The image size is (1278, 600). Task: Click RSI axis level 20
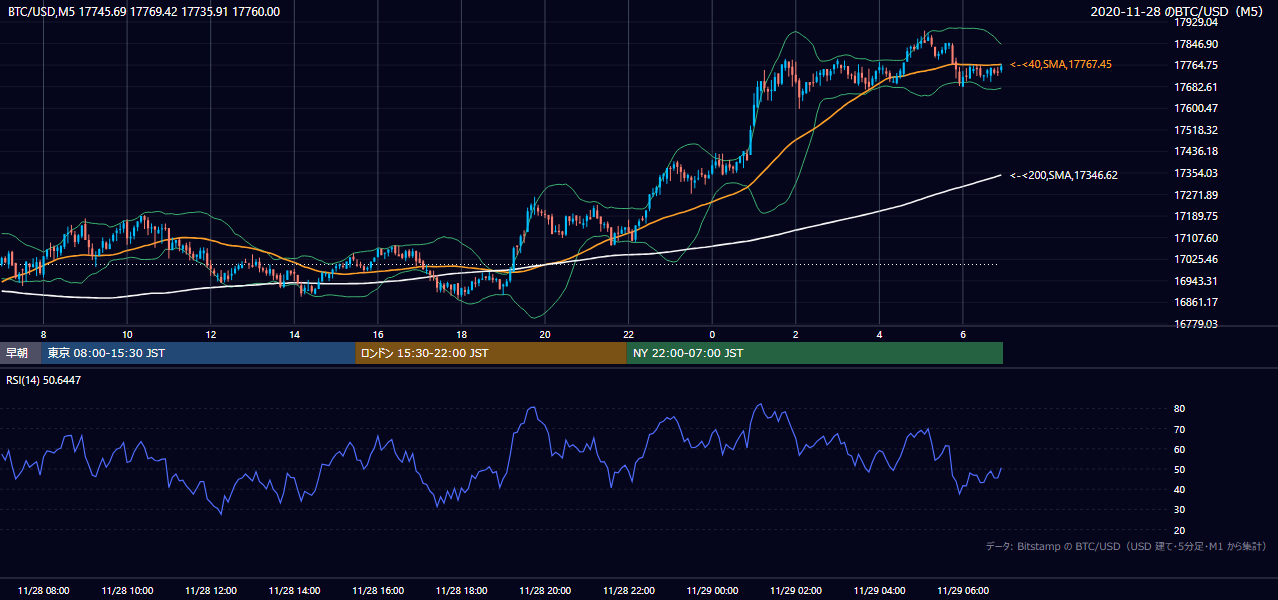tap(1180, 530)
